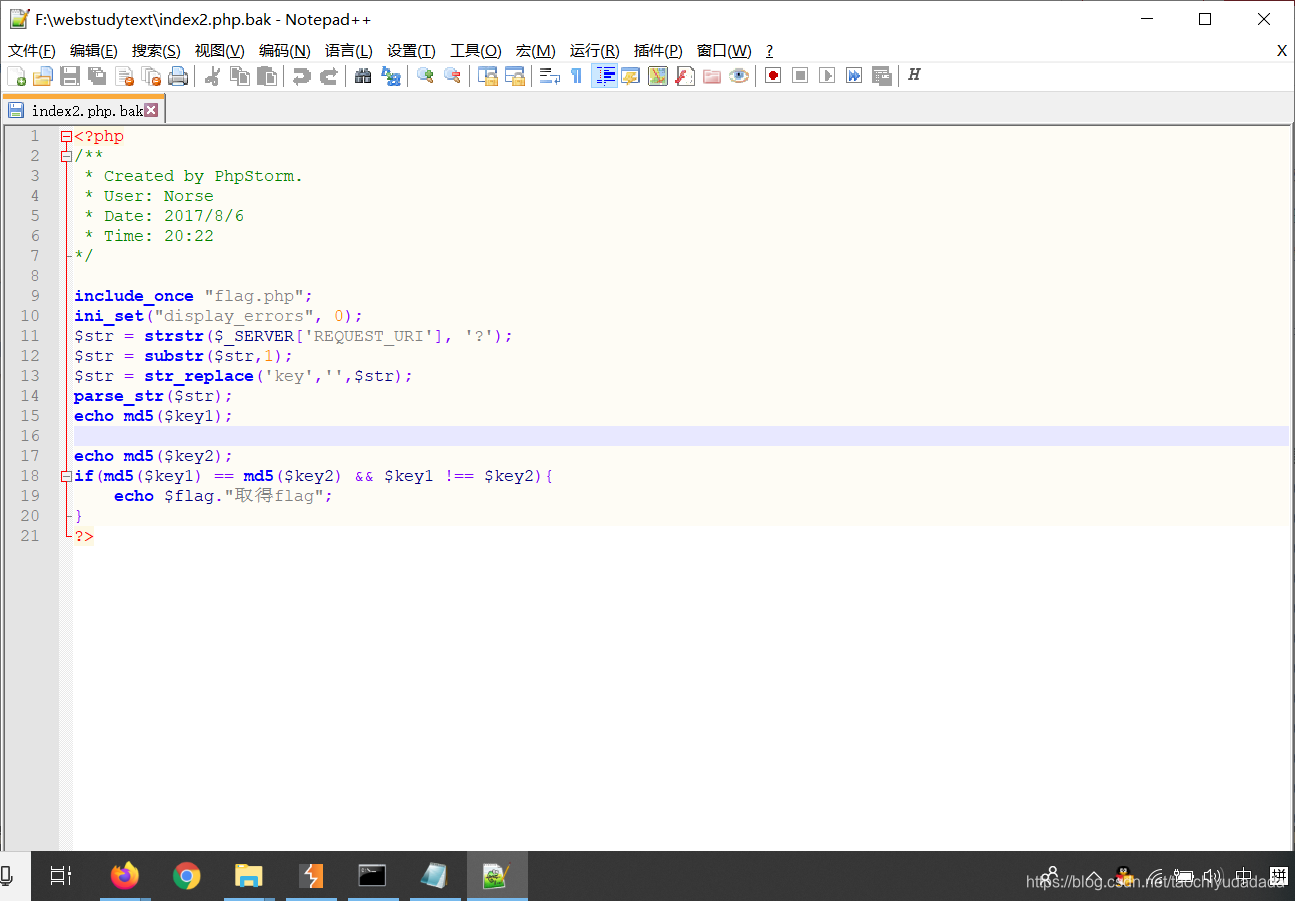Click the Zoom In magnifier icon

tap(425, 76)
